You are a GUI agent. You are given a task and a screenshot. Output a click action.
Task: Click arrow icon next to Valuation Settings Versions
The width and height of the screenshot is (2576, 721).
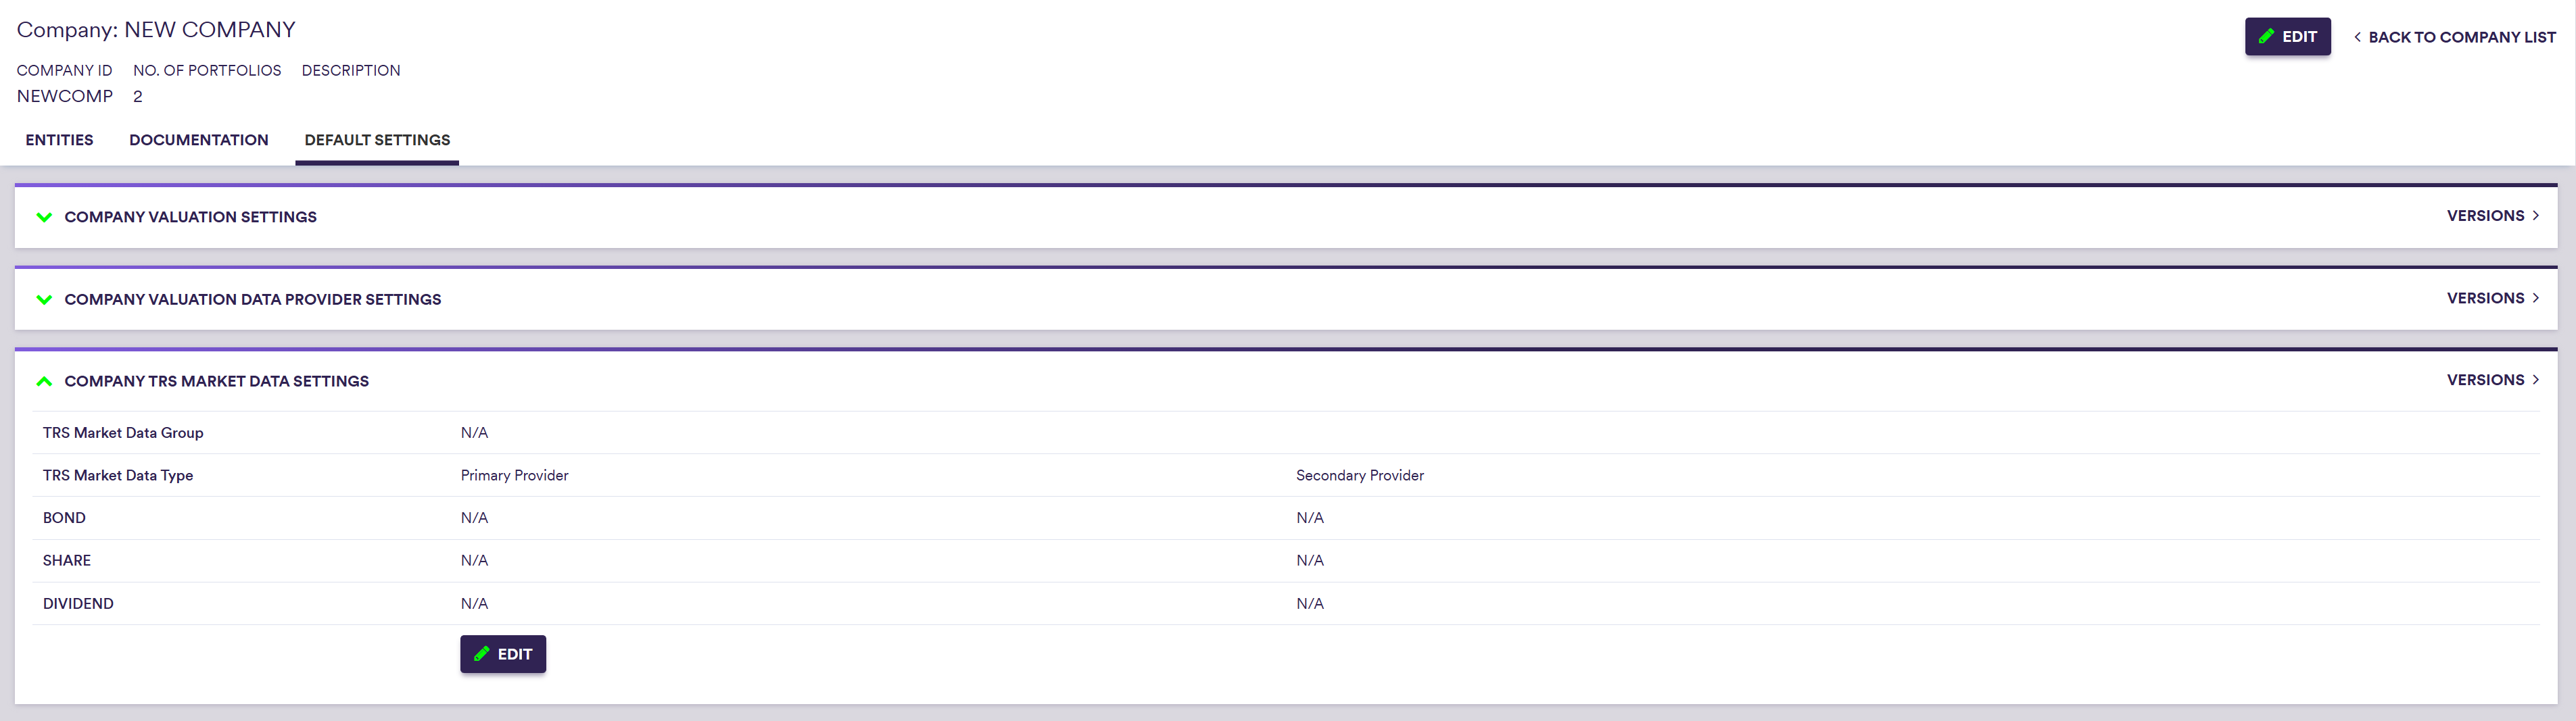(2535, 216)
